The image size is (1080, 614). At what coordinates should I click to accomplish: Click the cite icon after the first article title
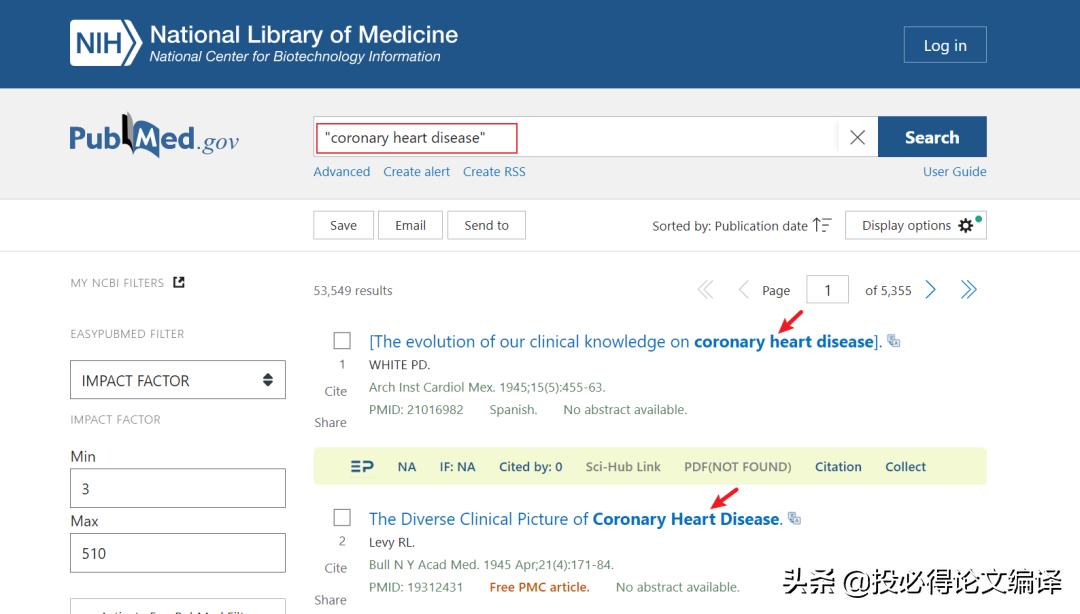point(893,340)
